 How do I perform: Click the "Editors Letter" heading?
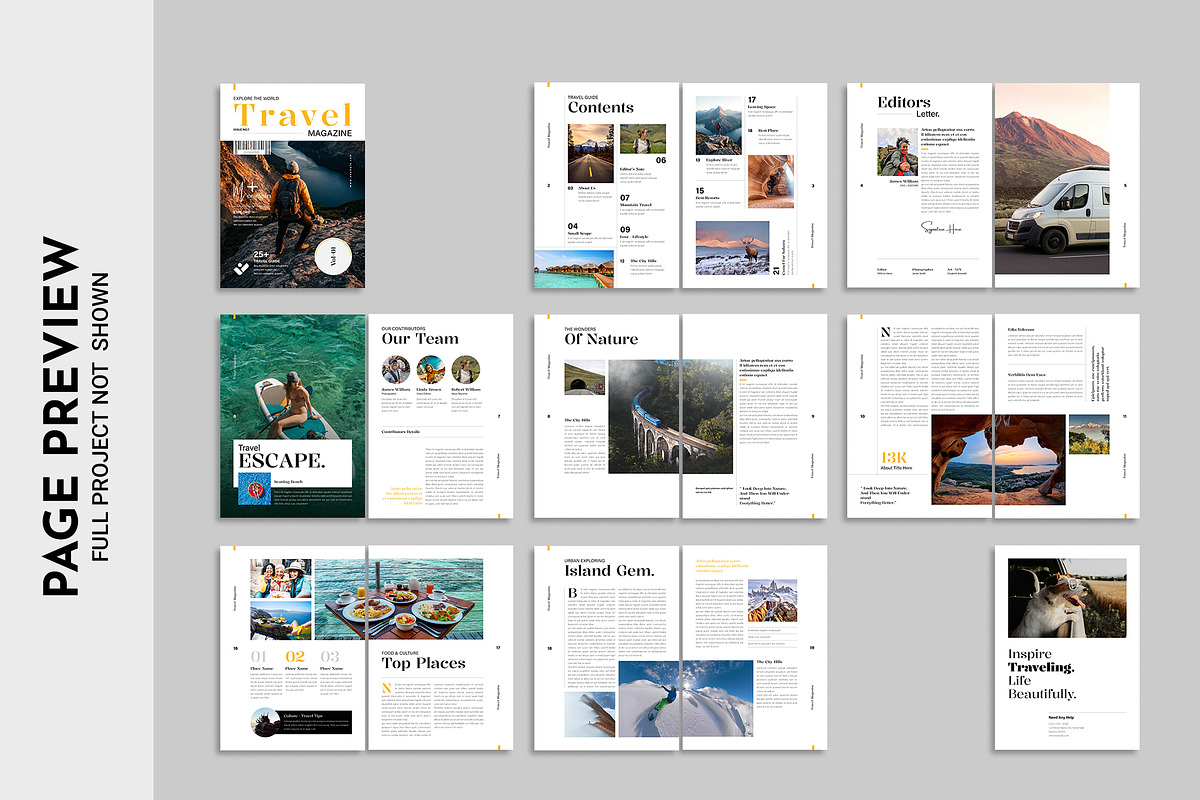(908, 107)
